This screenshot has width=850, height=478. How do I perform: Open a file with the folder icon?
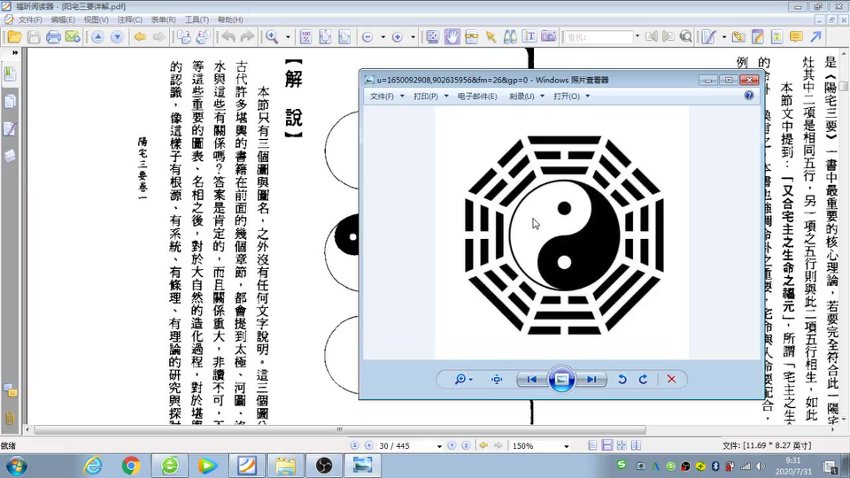15,37
